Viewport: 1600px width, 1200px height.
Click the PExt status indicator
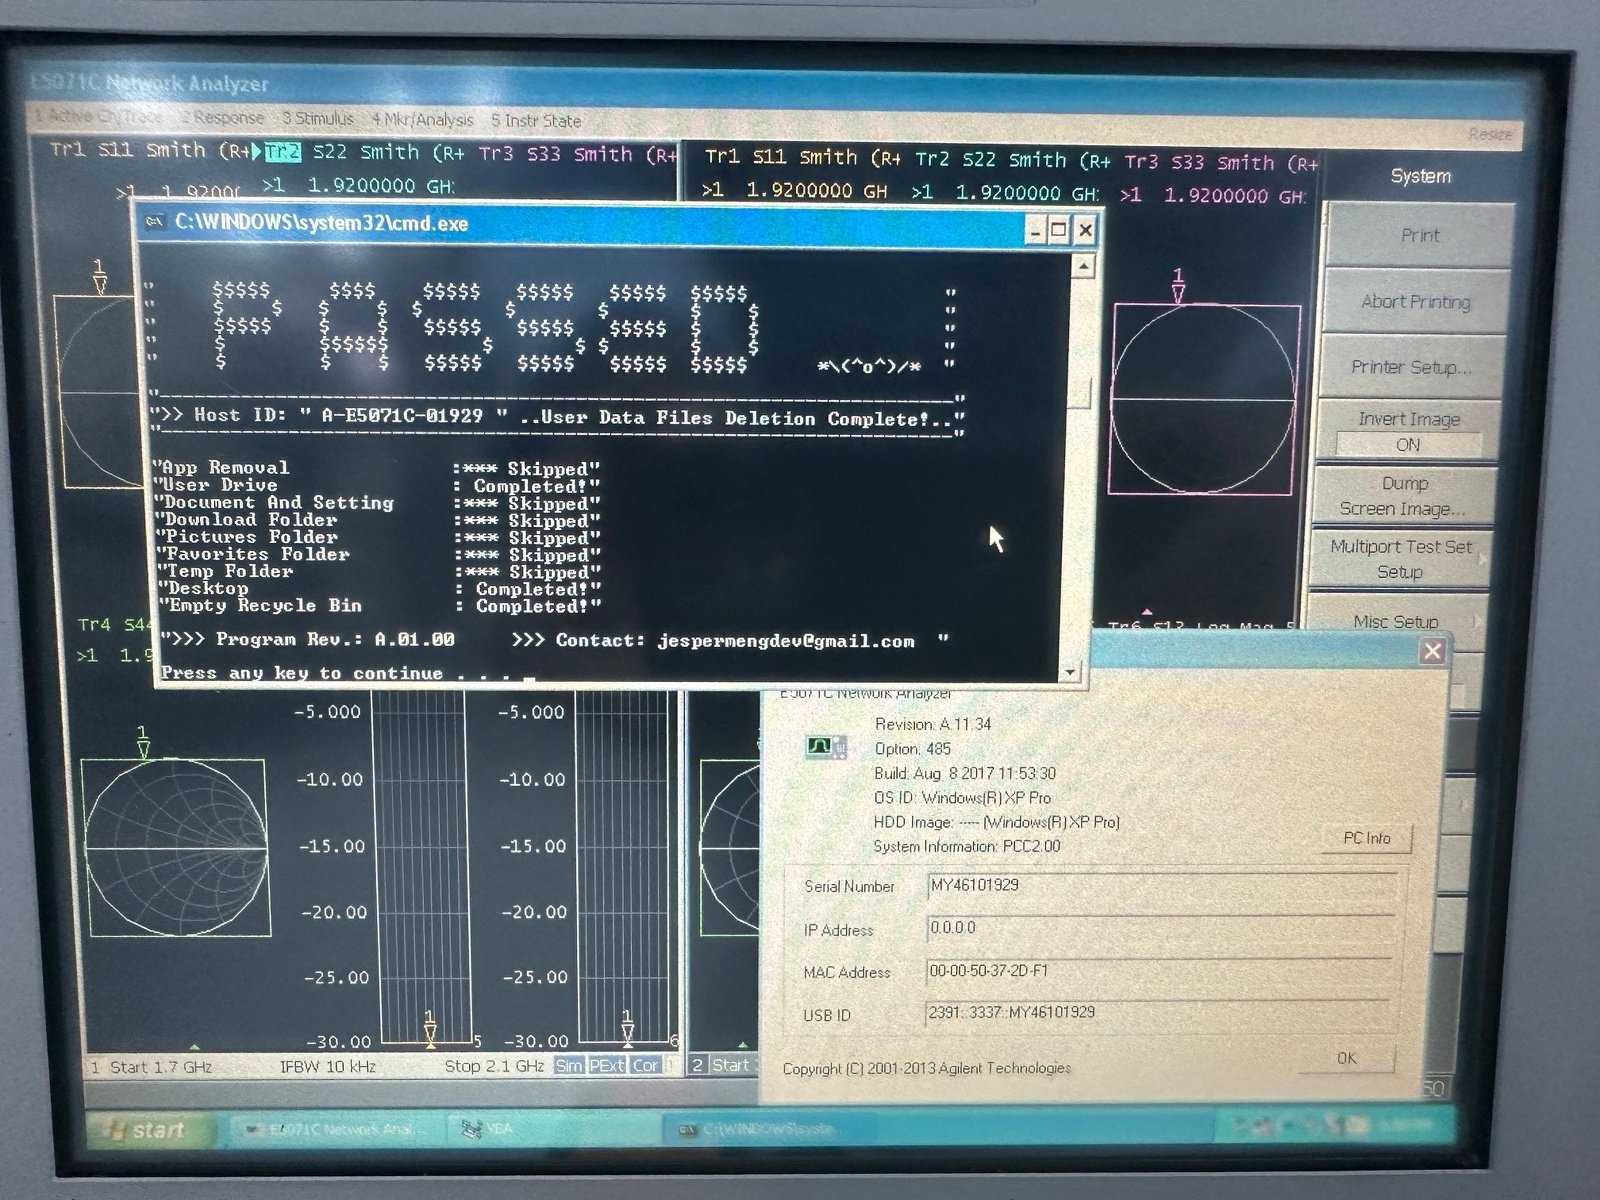tap(606, 1066)
